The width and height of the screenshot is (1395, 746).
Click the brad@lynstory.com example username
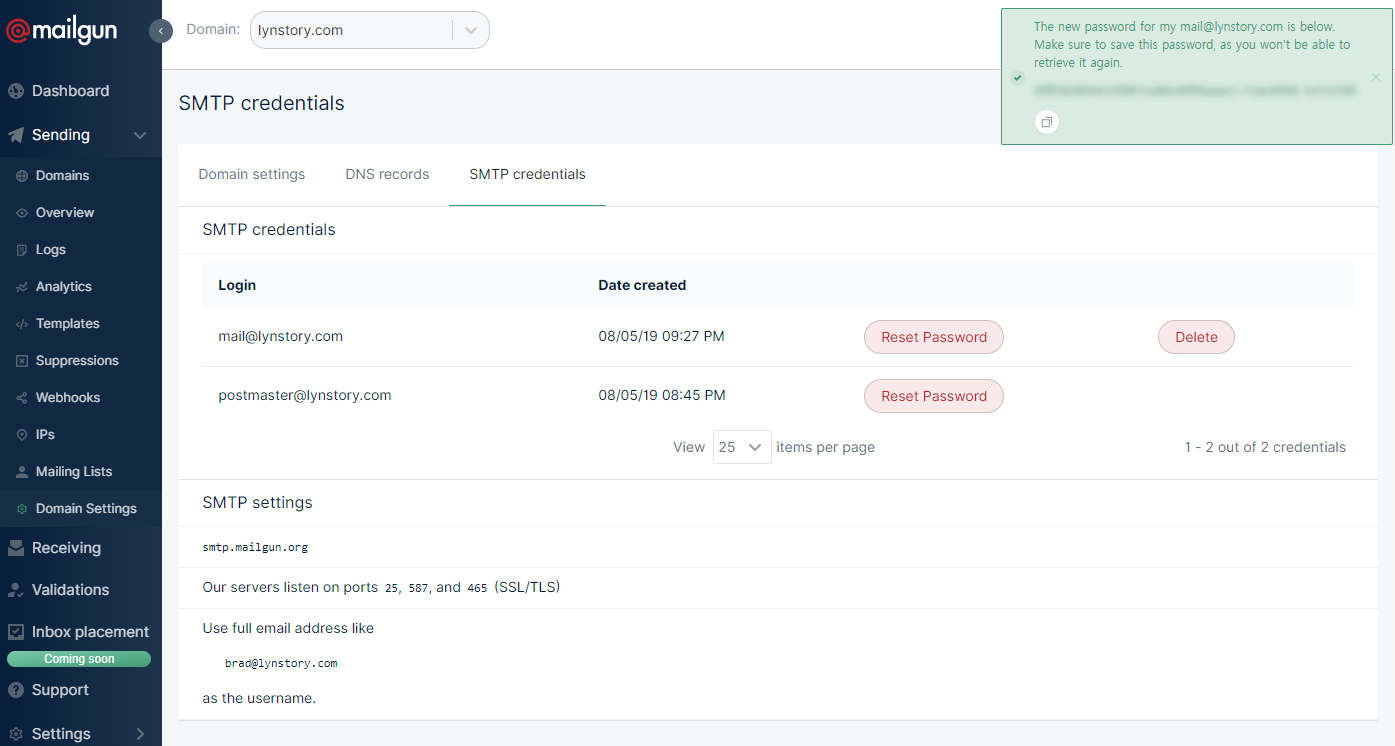[281, 663]
